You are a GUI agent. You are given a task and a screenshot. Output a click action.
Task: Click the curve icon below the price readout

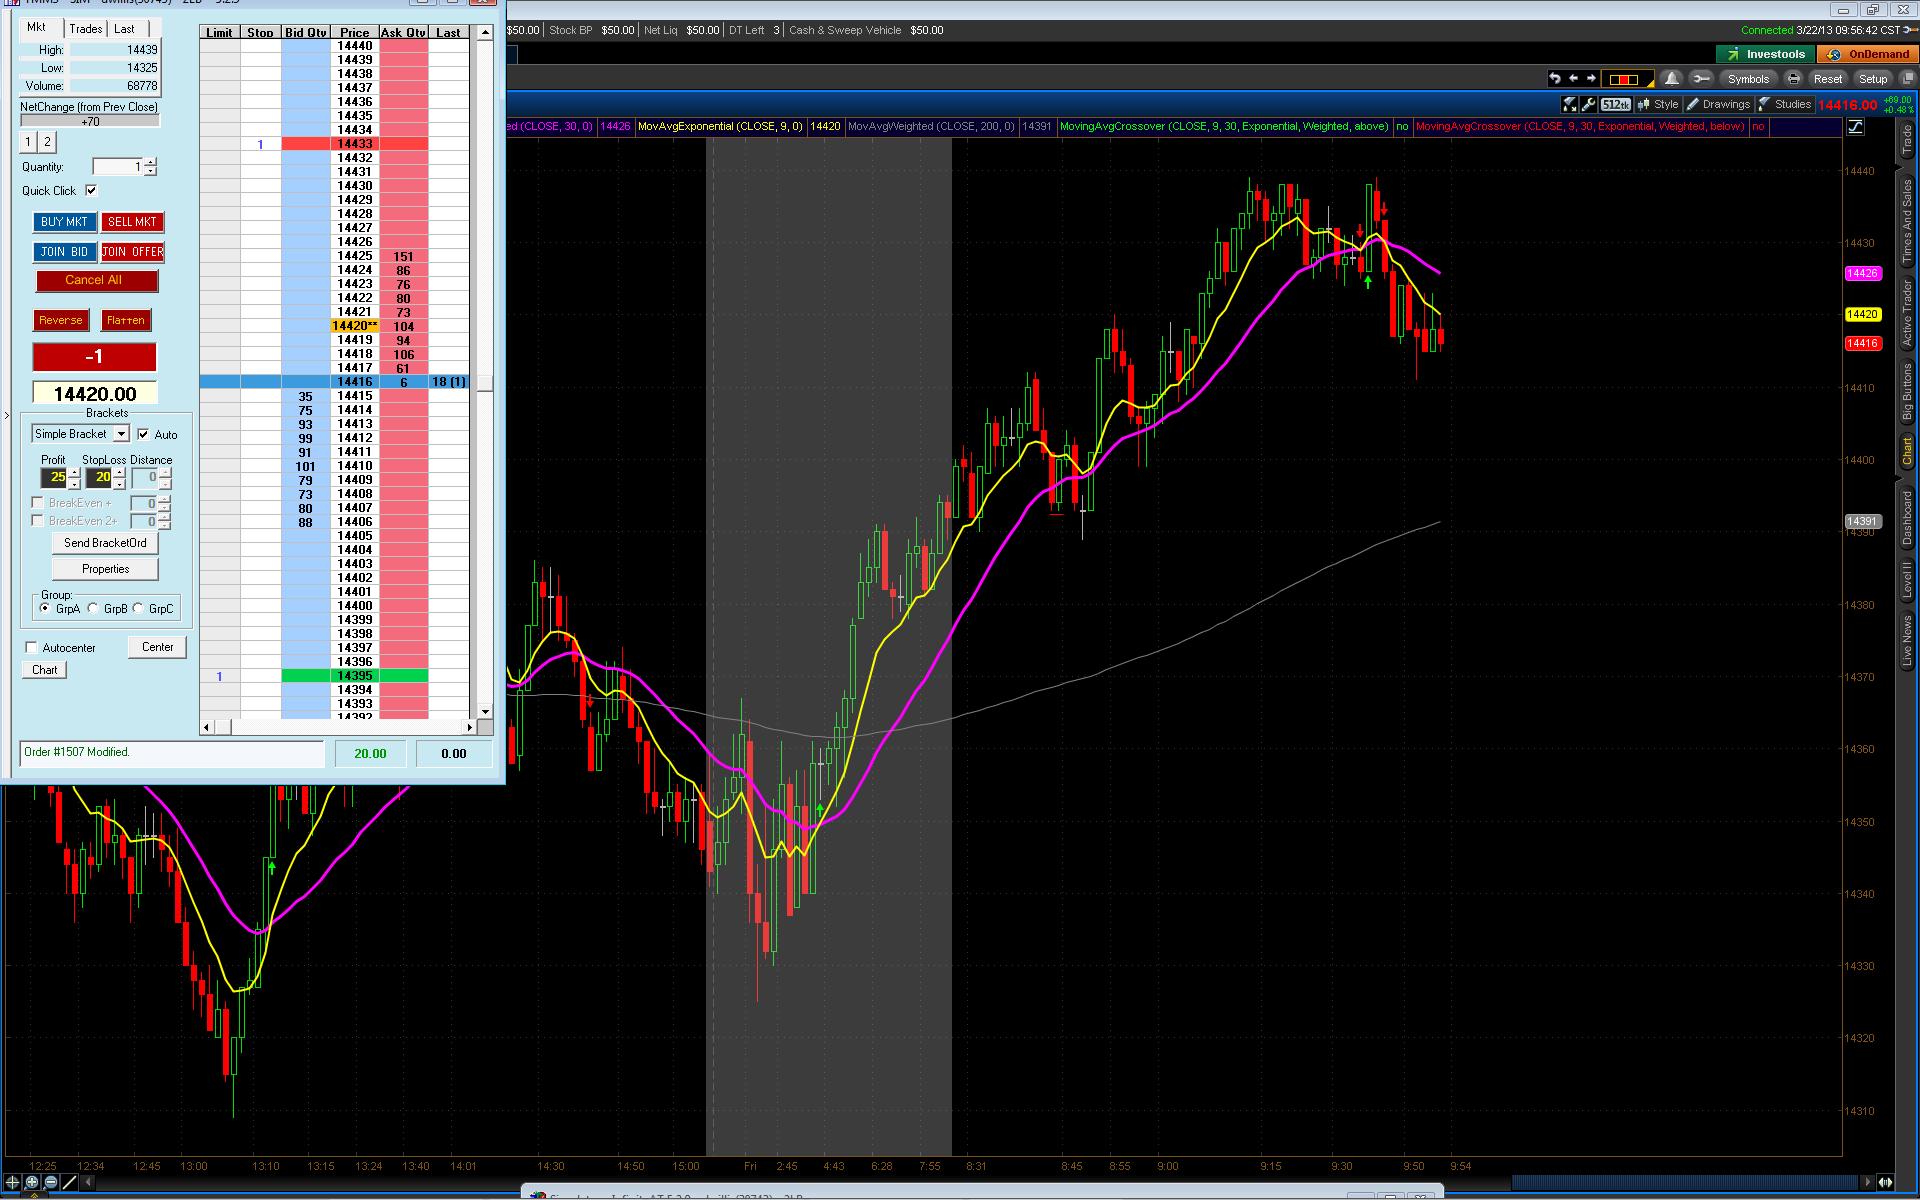tap(1855, 127)
